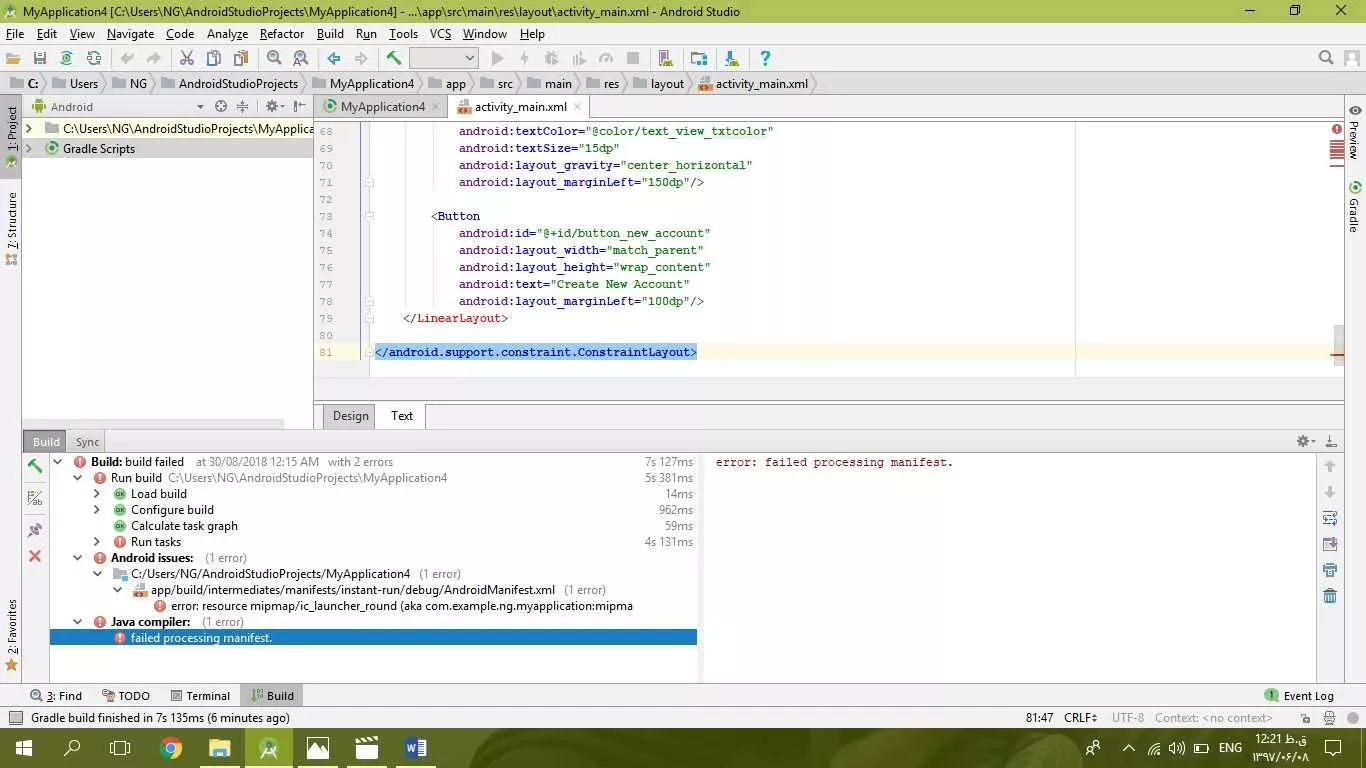Screen dimensions: 1366x768
Task: Click the trash Clear All icon in output
Action: (1330, 596)
